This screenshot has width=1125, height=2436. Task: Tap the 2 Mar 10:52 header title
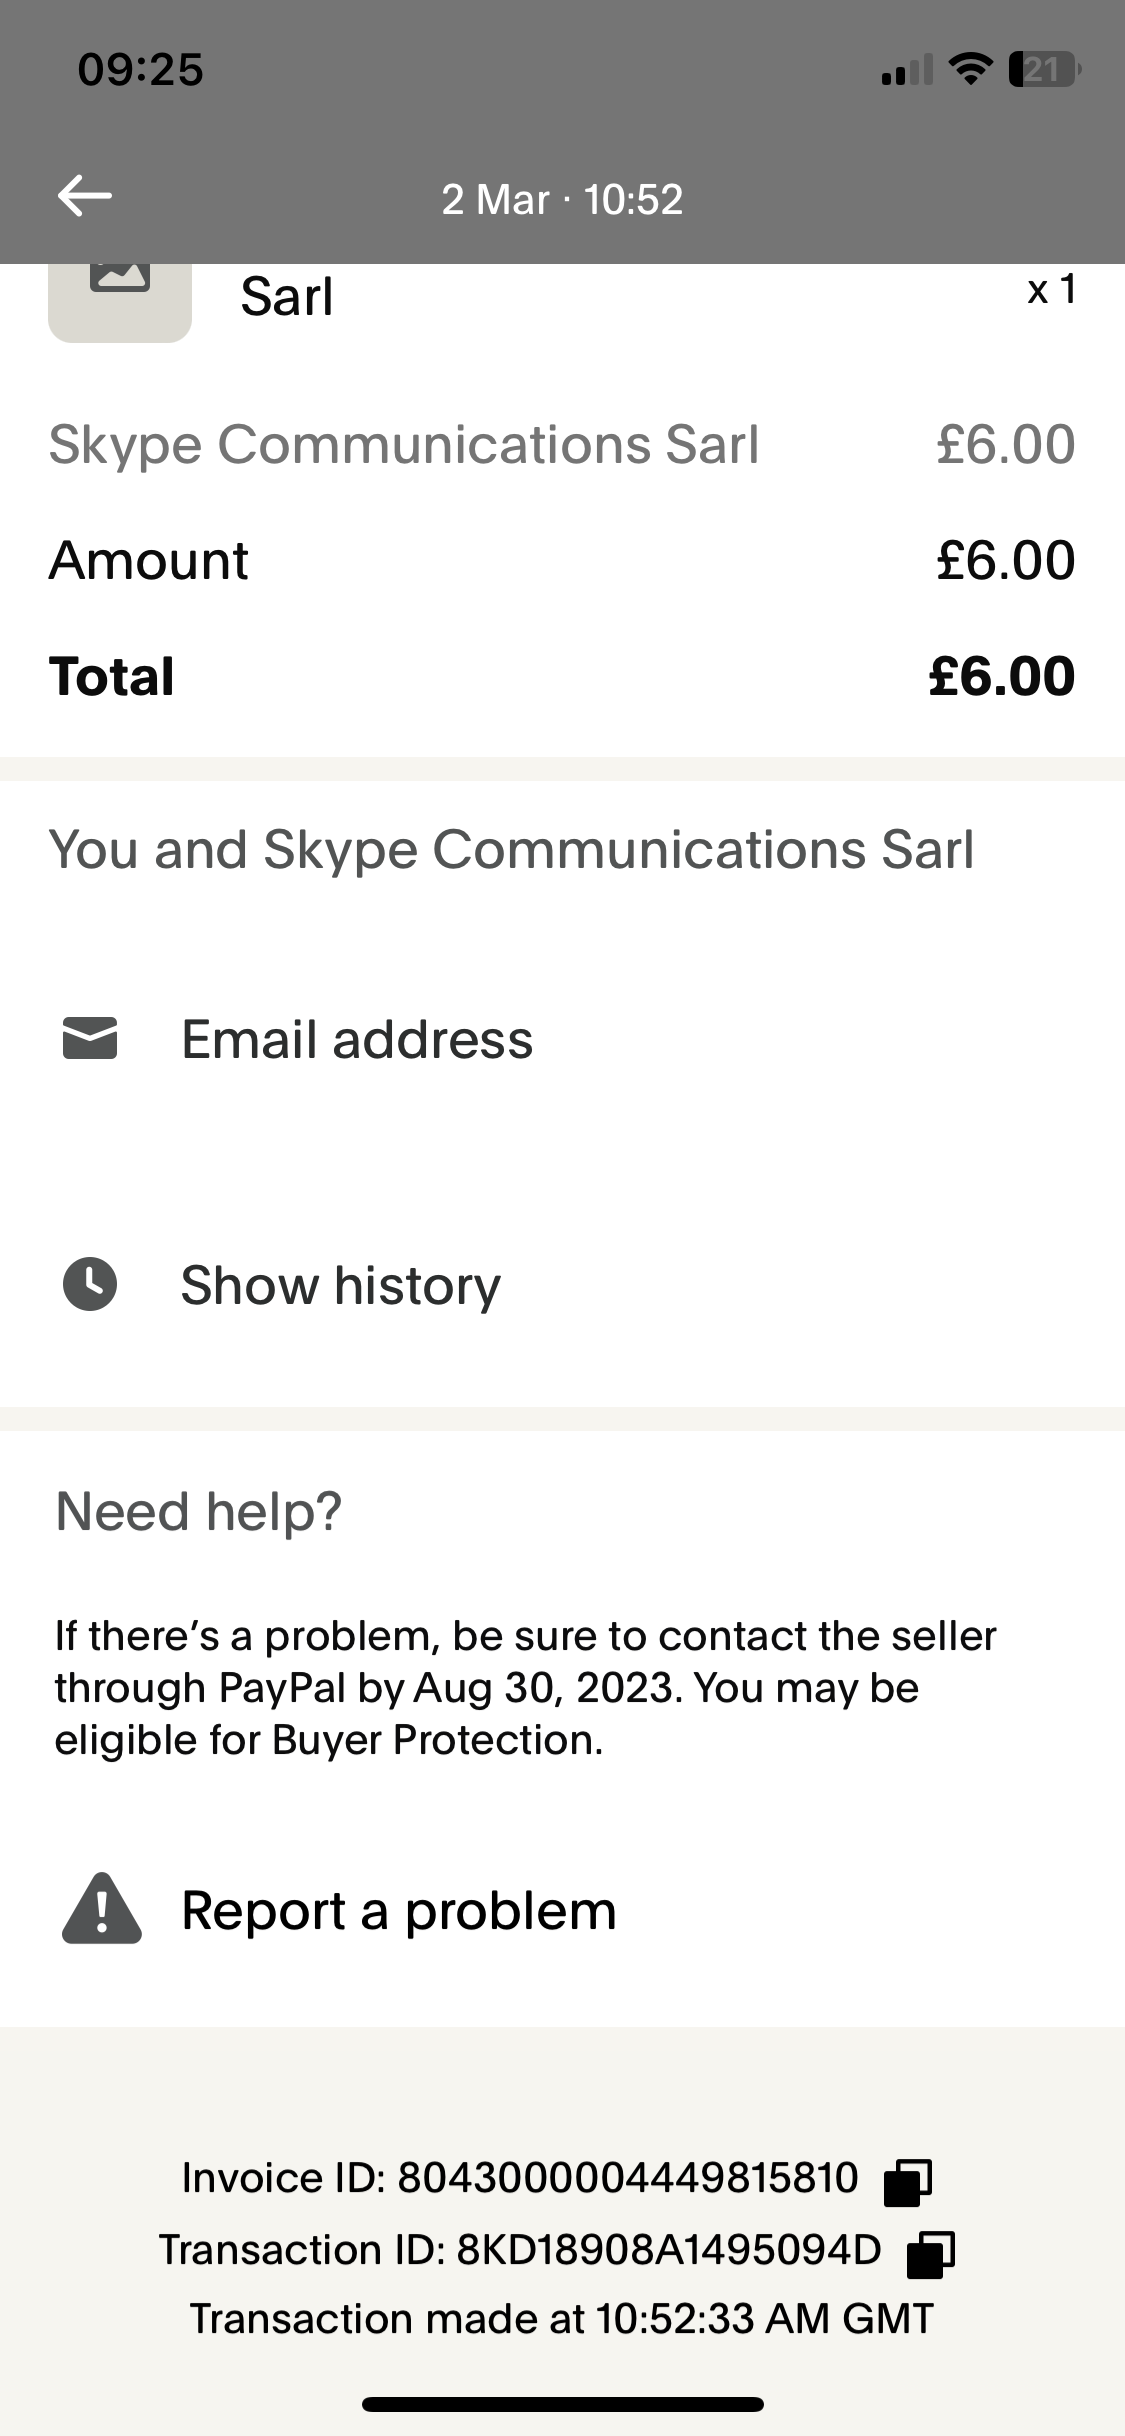pyautogui.click(x=562, y=199)
